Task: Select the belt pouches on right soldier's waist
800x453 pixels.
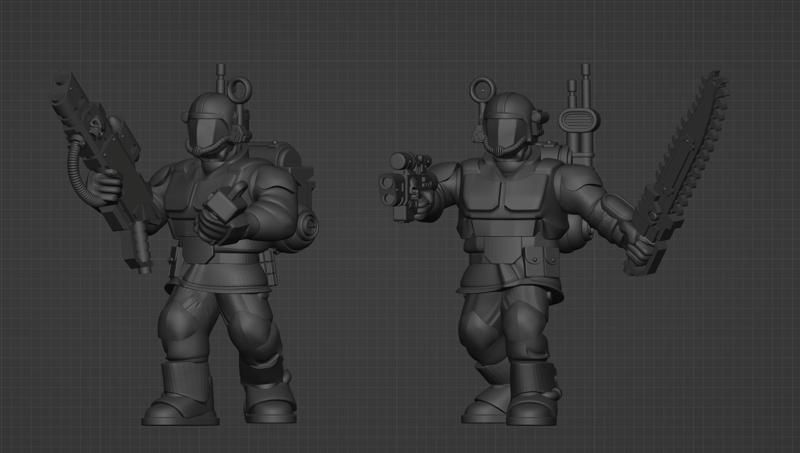Action: [x=541, y=262]
